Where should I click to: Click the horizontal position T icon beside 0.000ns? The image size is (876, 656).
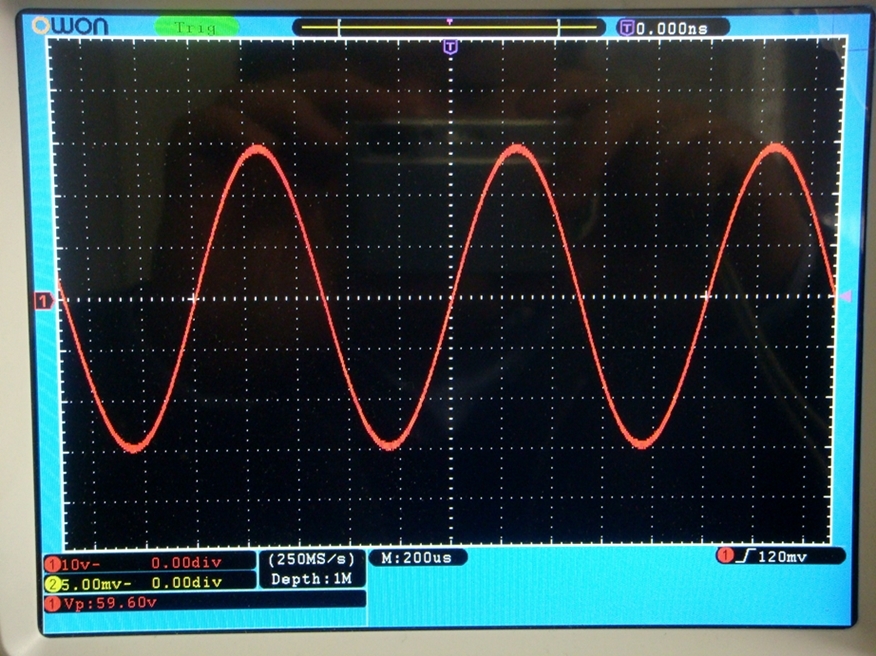[627, 27]
